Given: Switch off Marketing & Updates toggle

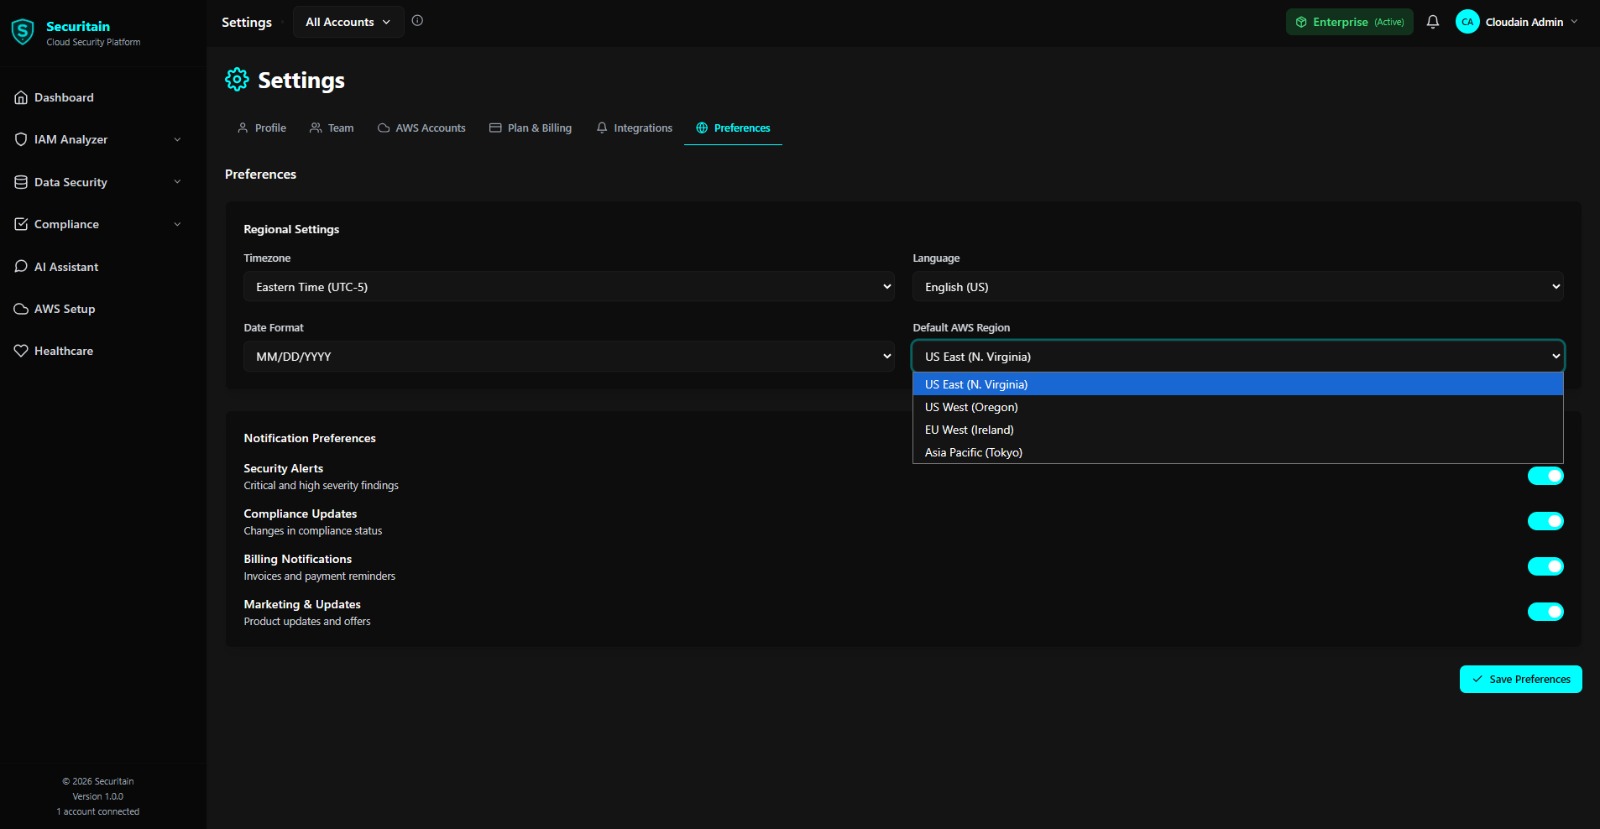Looking at the screenshot, I should tap(1545, 612).
